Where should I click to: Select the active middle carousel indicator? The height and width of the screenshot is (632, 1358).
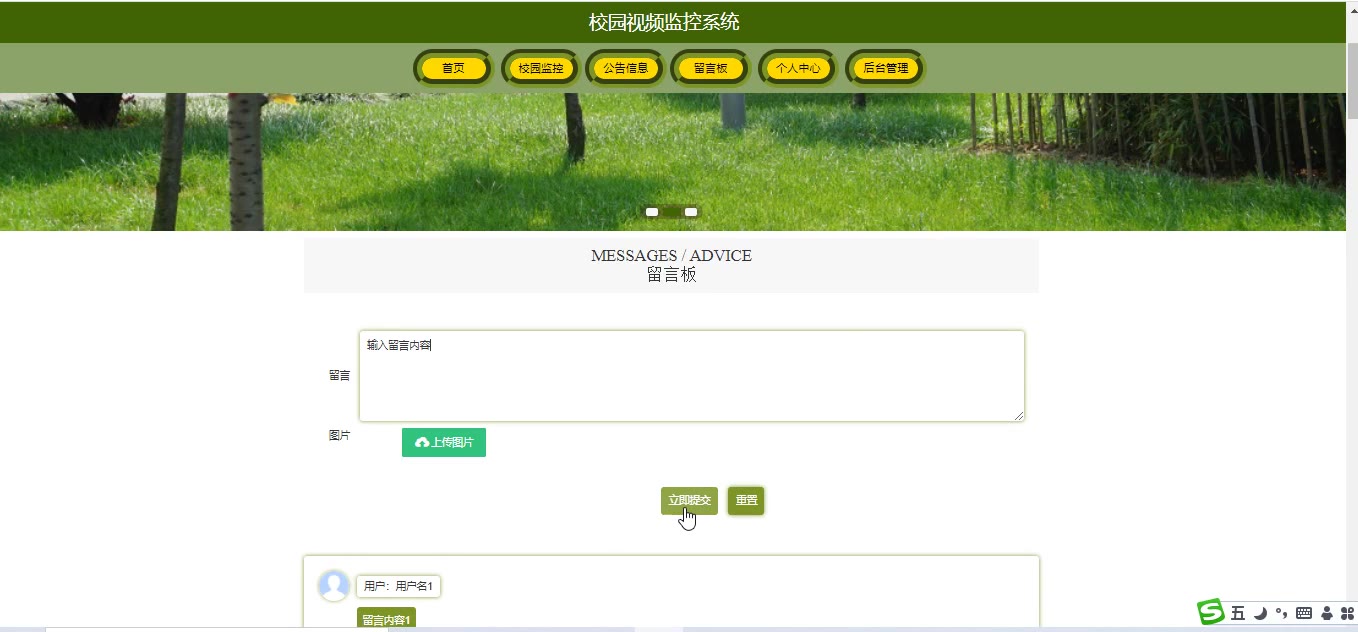pos(671,212)
